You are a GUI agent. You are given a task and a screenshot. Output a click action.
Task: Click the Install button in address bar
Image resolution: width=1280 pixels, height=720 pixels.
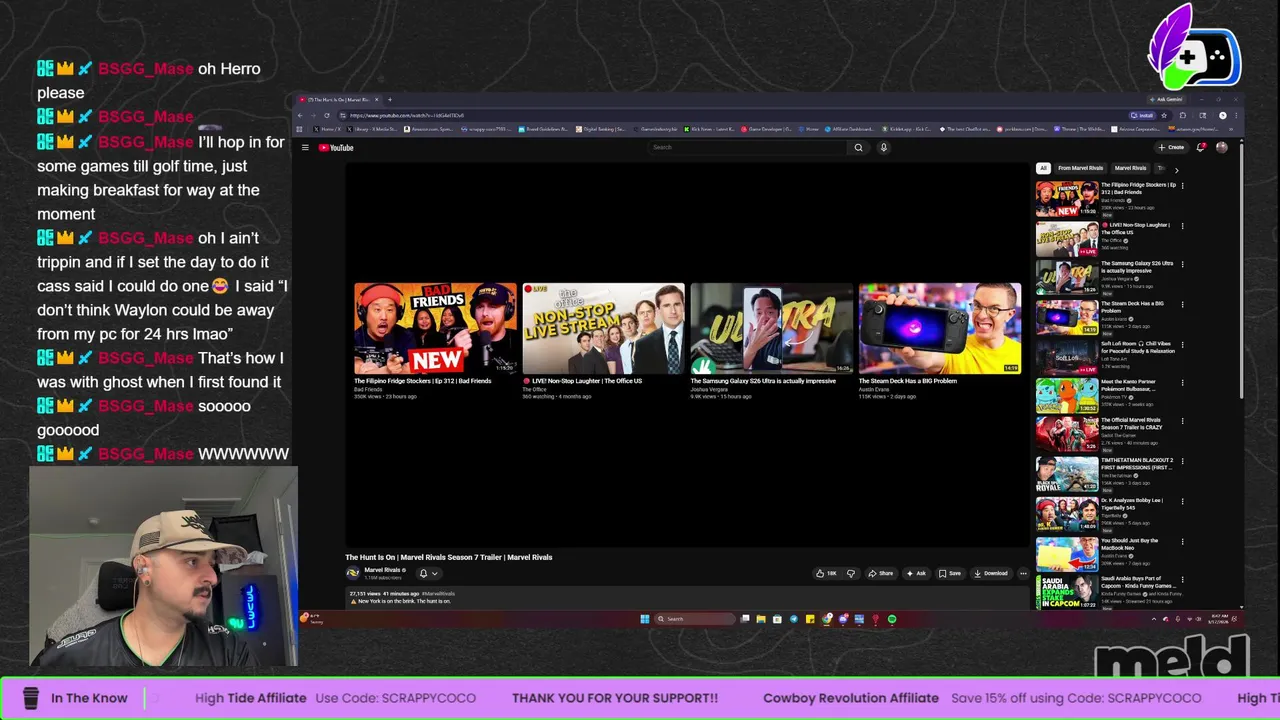pos(1142,115)
